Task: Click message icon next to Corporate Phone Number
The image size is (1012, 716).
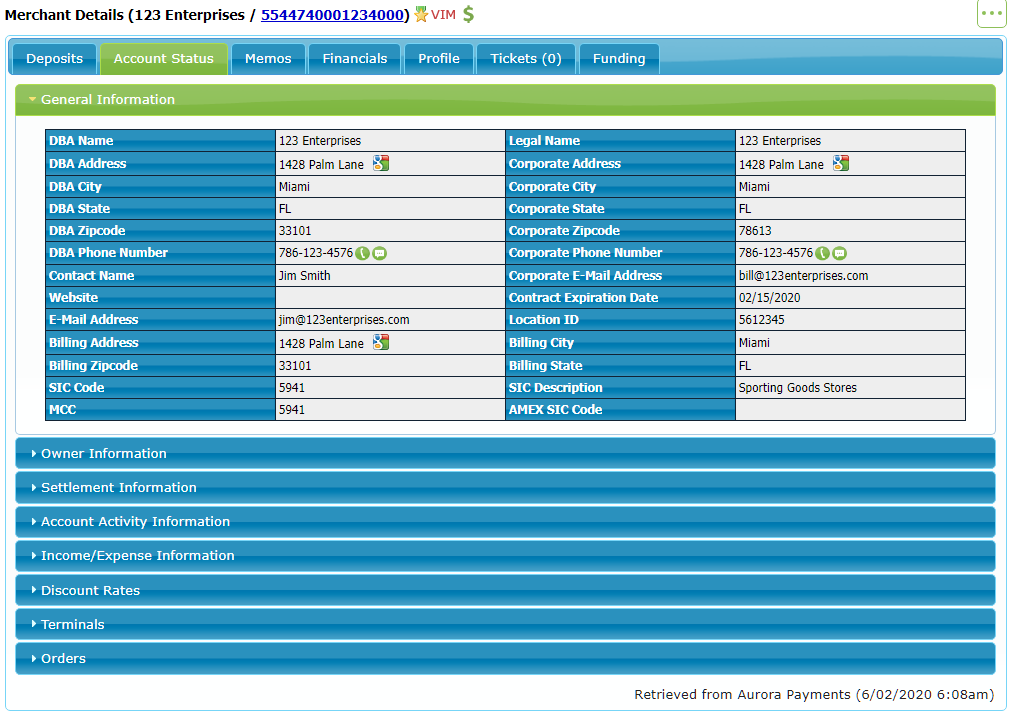Action: tap(839, 253)
